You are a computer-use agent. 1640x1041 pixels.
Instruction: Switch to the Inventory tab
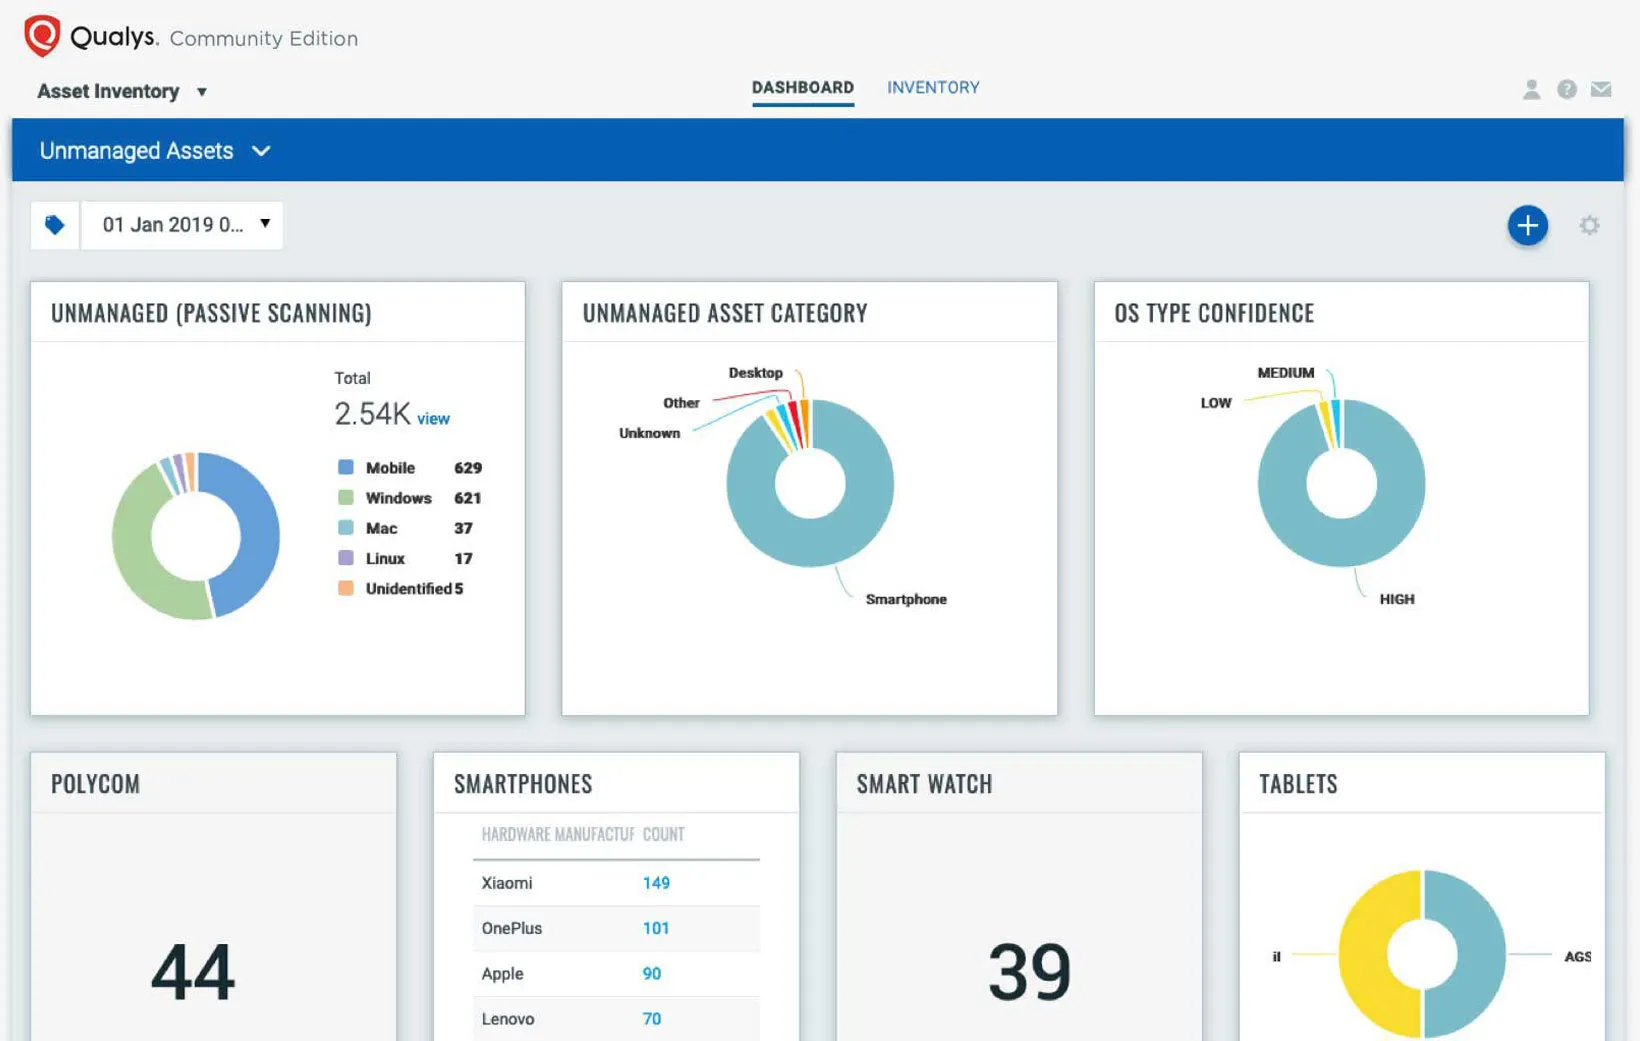coord(932,88)
